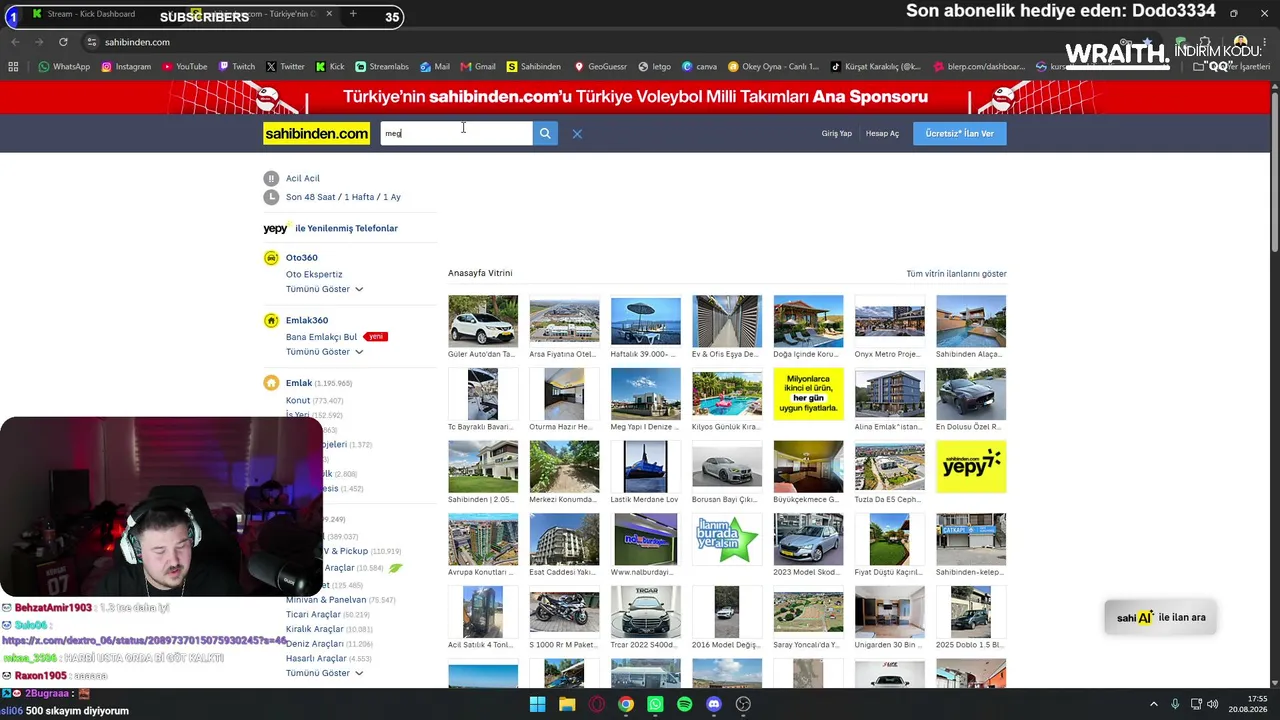This screenshot has height=720, width=1280.
Task: Open the Deniz Araçları category
Action: [314, 644]
